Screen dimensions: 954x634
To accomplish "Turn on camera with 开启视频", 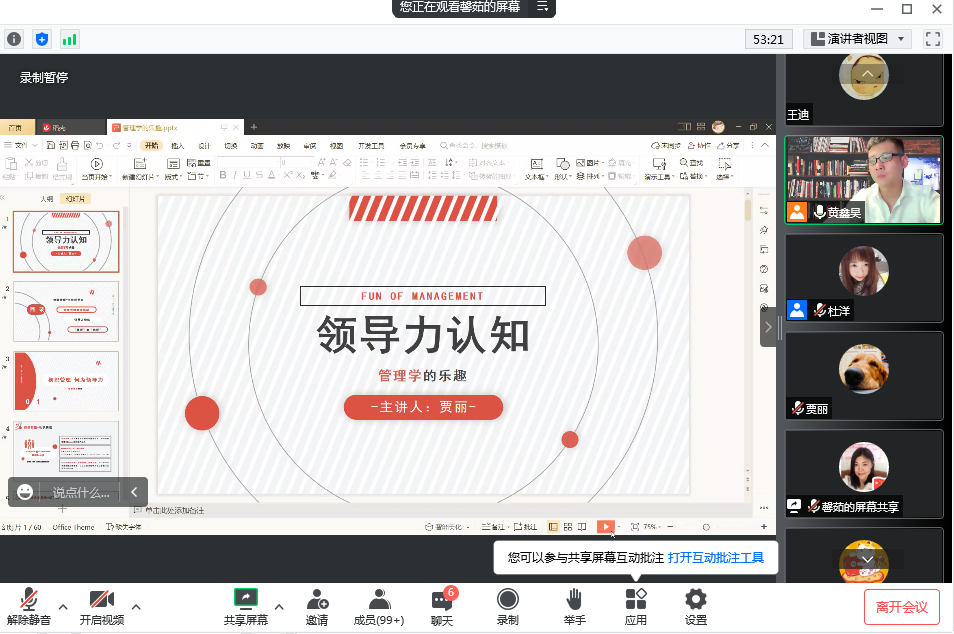I will (x=101, y=606).
